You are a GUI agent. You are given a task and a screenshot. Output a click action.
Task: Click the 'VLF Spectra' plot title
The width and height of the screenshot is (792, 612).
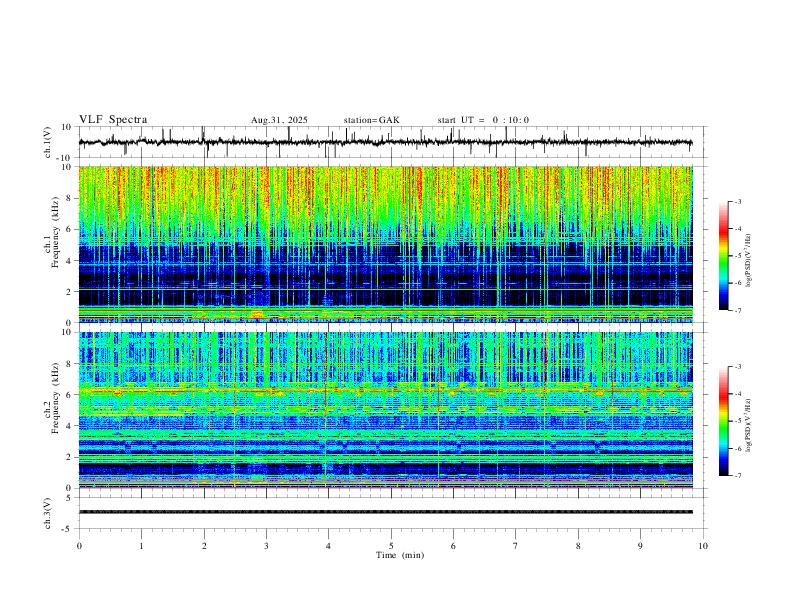[113, 120]
